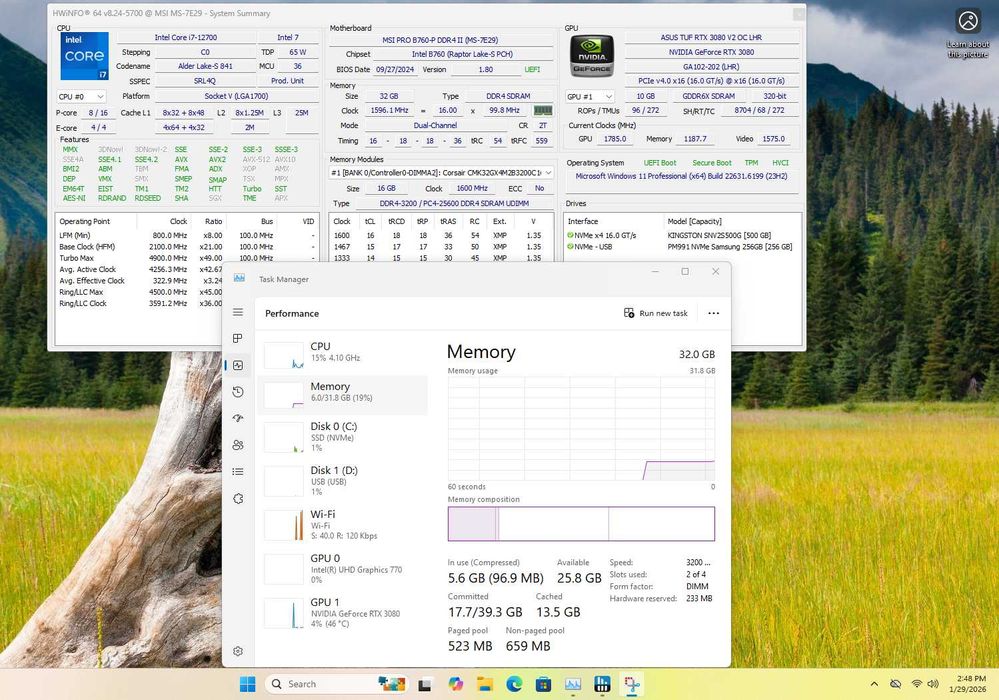Open Task View from the taskbar
The width and height of the screenshot is (999, 700).
425,685
